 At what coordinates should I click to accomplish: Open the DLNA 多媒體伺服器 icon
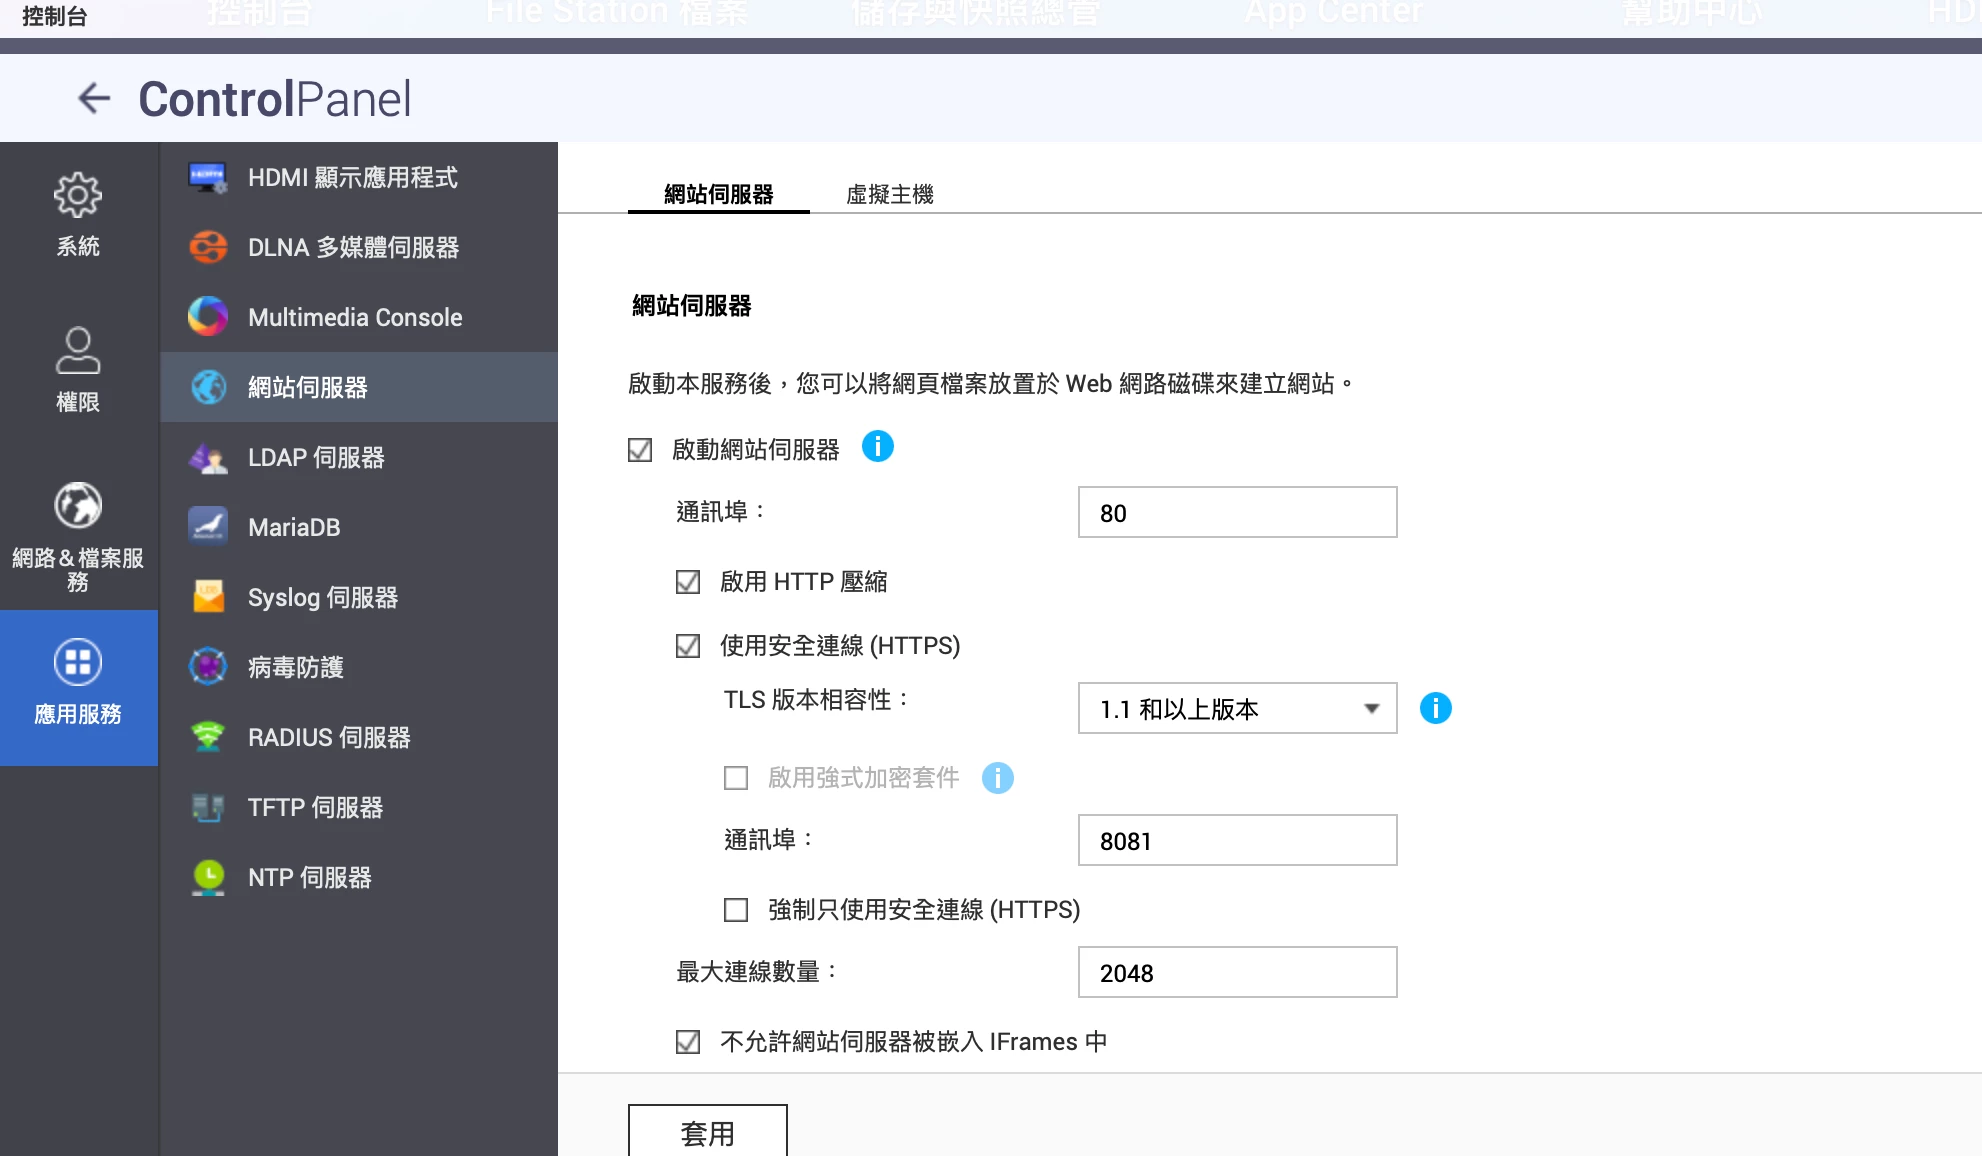click(x=208, y=248)
